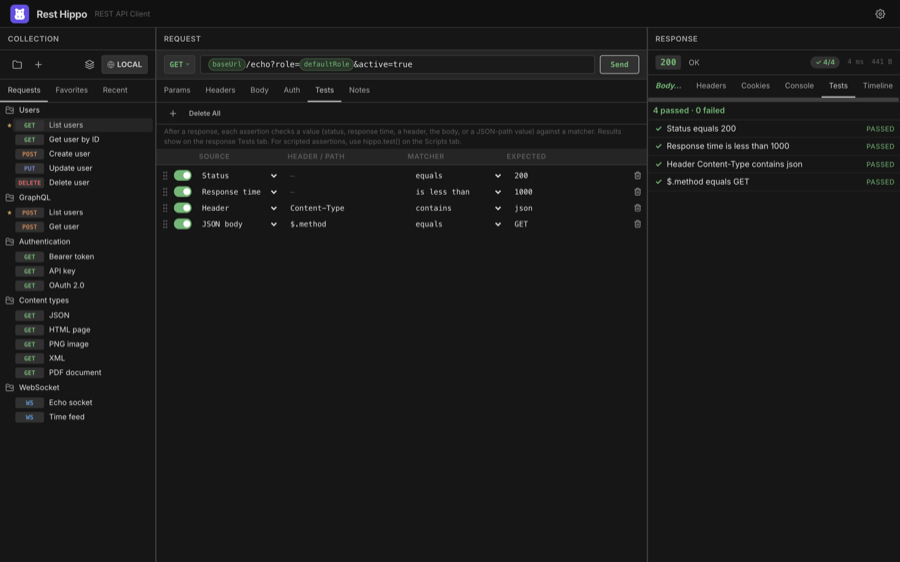
Task: Open source dropdown showing Header
Action: point(239,208)
